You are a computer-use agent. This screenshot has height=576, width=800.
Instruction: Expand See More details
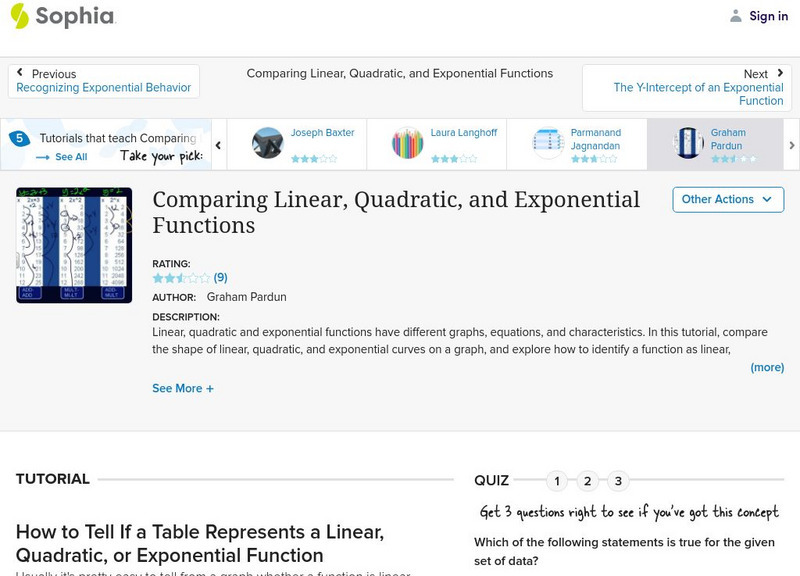183,388
